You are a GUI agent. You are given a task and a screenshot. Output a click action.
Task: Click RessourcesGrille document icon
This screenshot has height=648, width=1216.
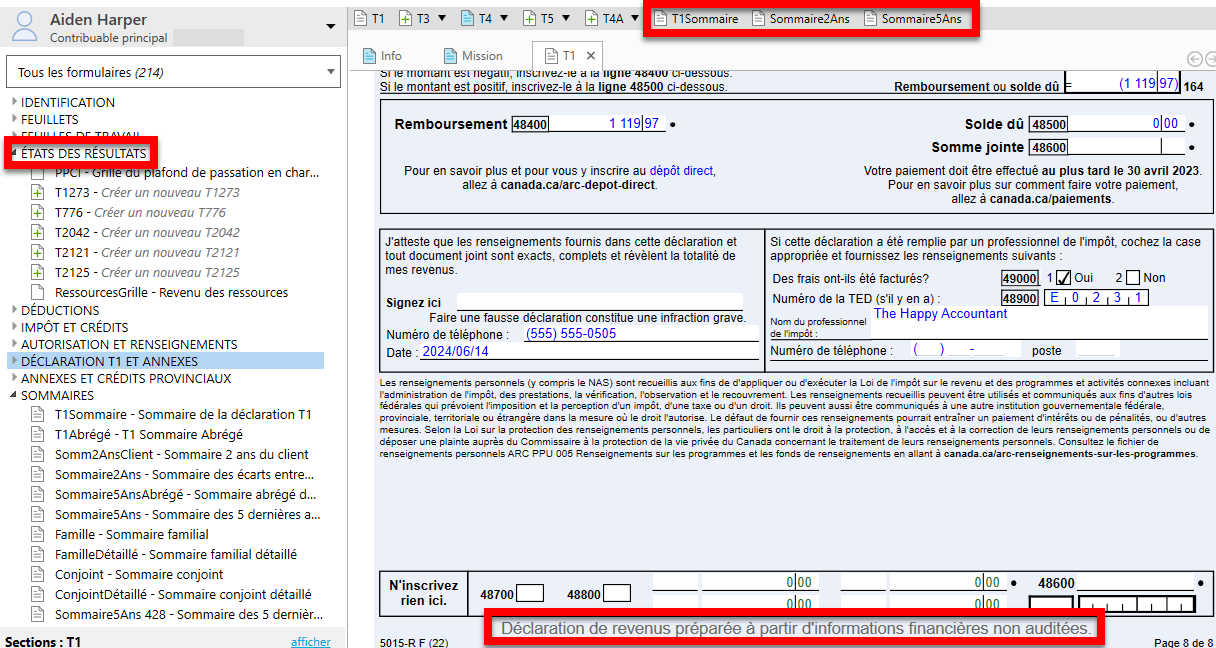pyautogui.click(x=38, y=293)
